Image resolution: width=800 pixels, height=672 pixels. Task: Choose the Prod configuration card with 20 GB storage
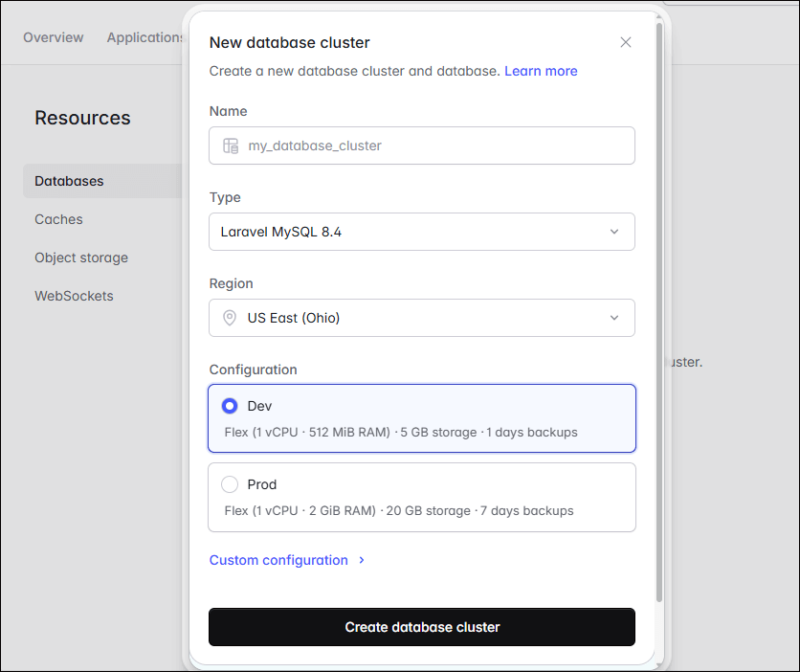coord(421,498)
